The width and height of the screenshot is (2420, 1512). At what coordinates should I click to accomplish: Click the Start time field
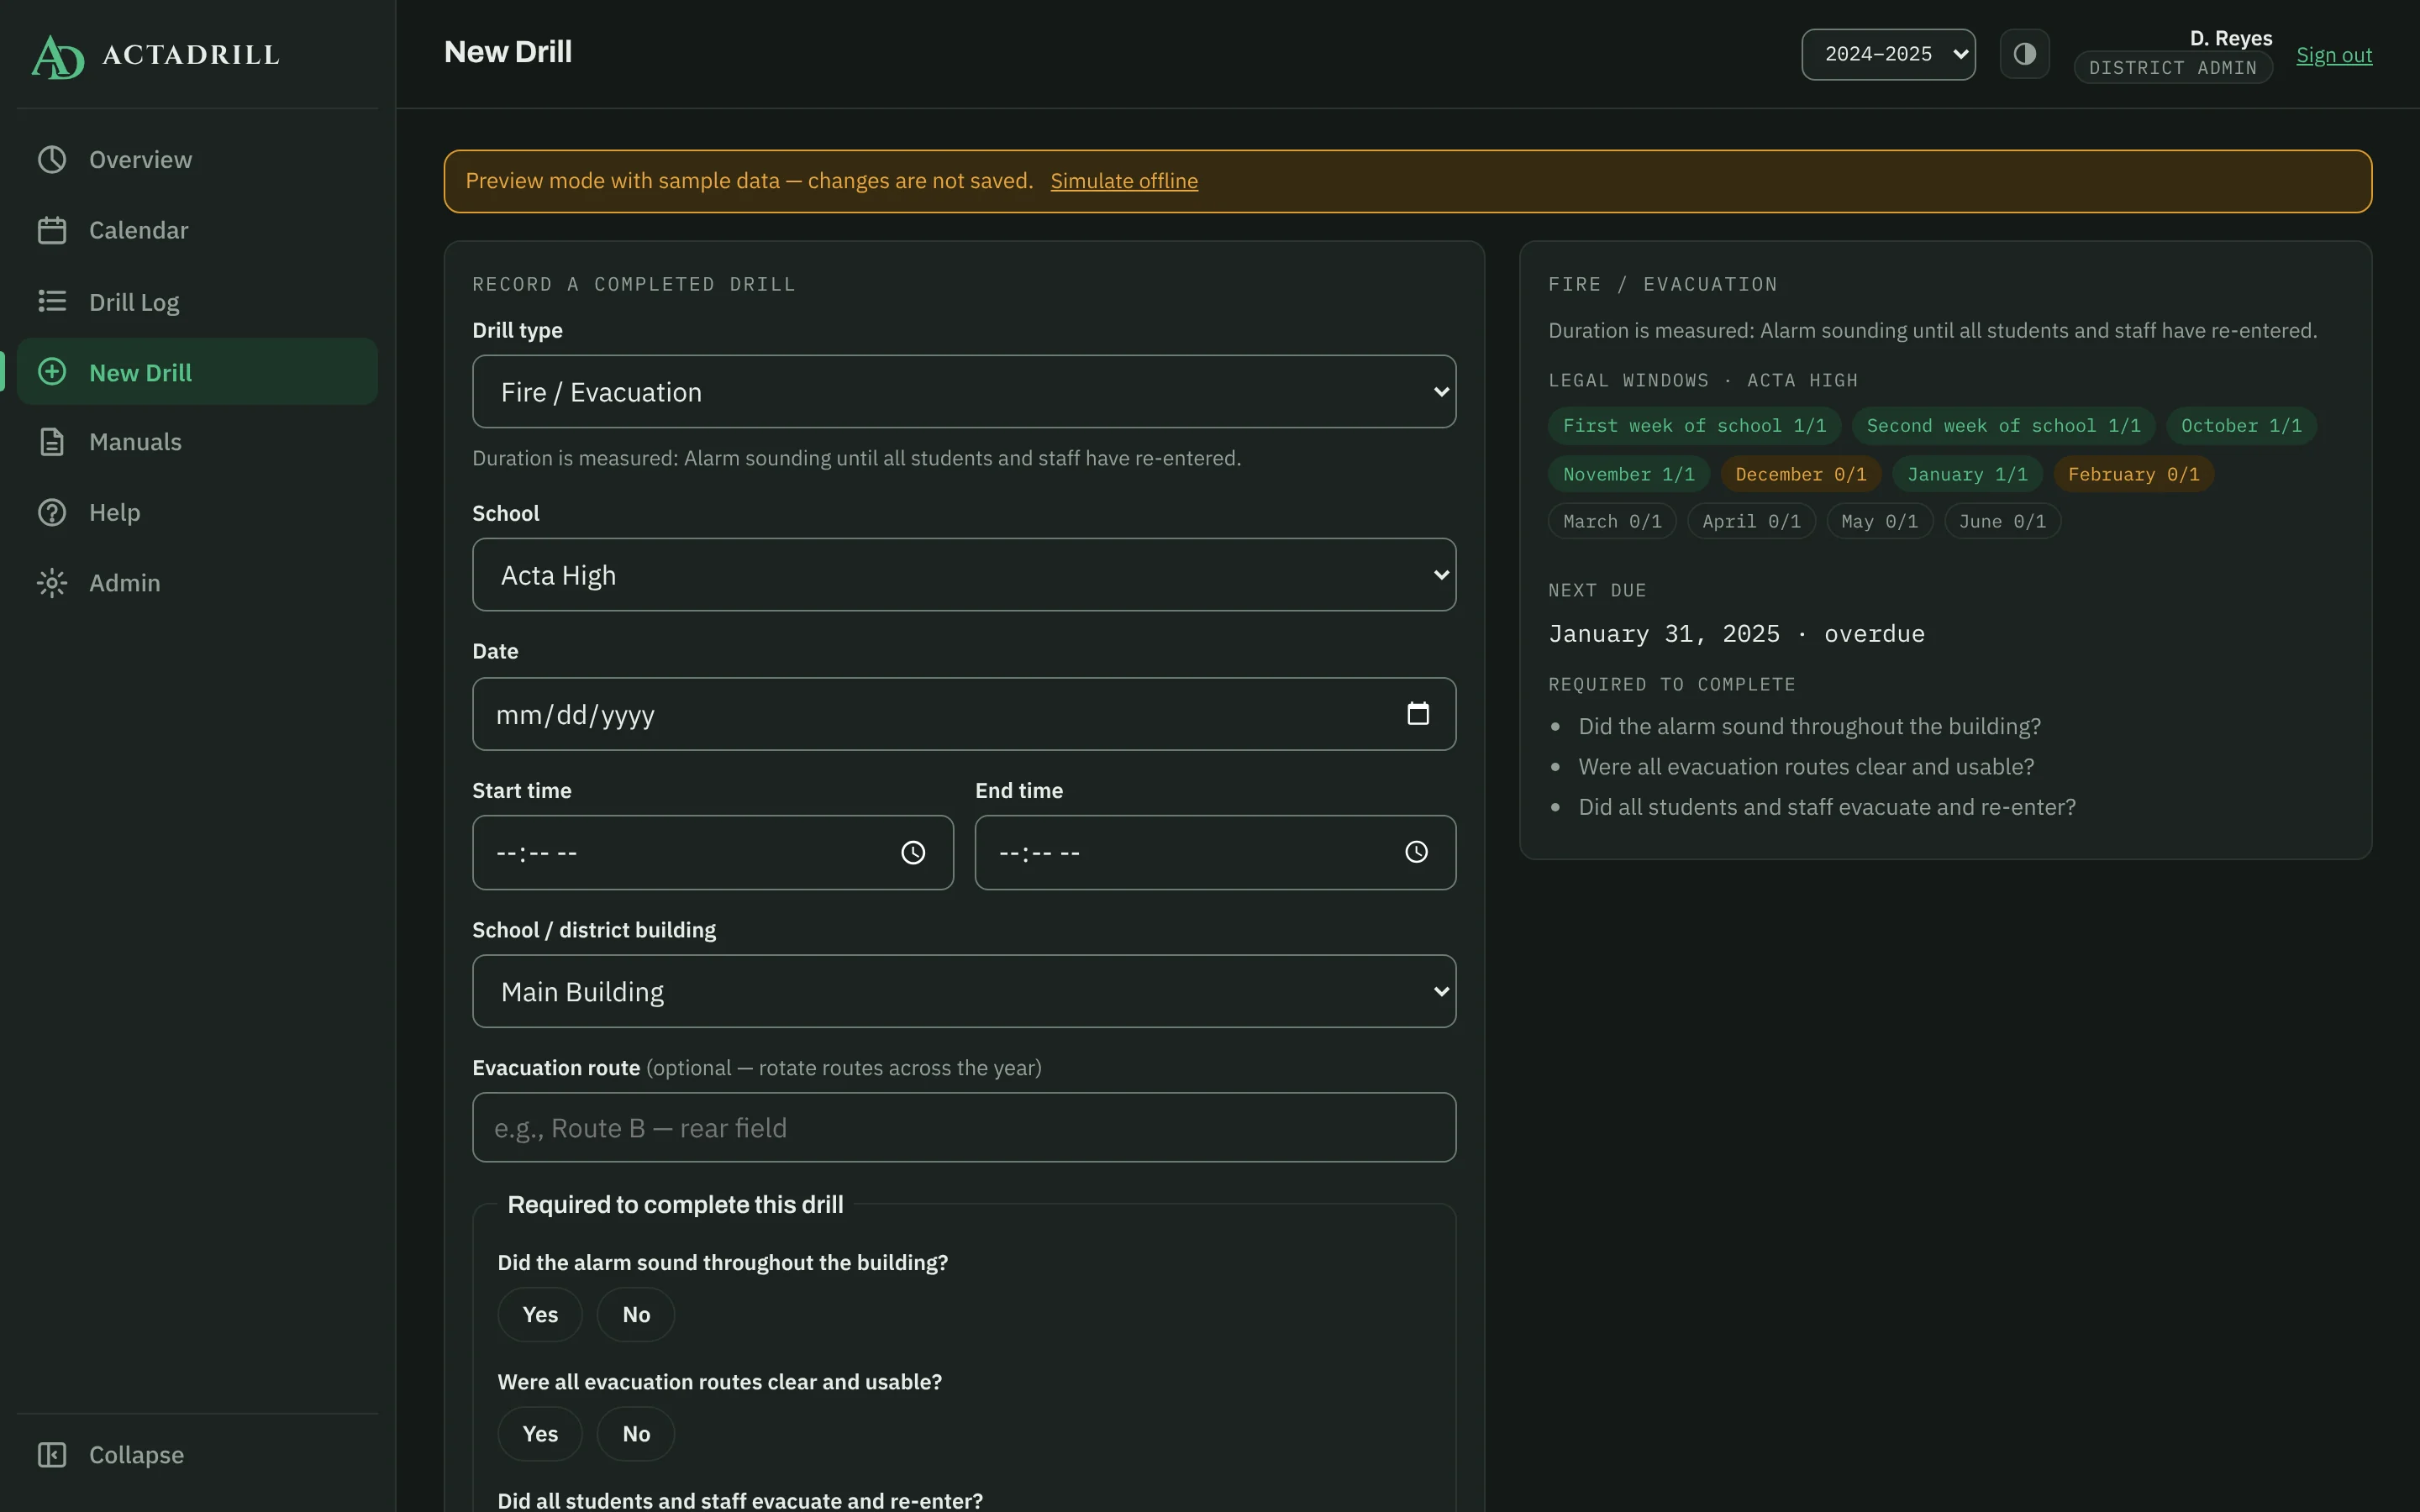coord(712,853)
